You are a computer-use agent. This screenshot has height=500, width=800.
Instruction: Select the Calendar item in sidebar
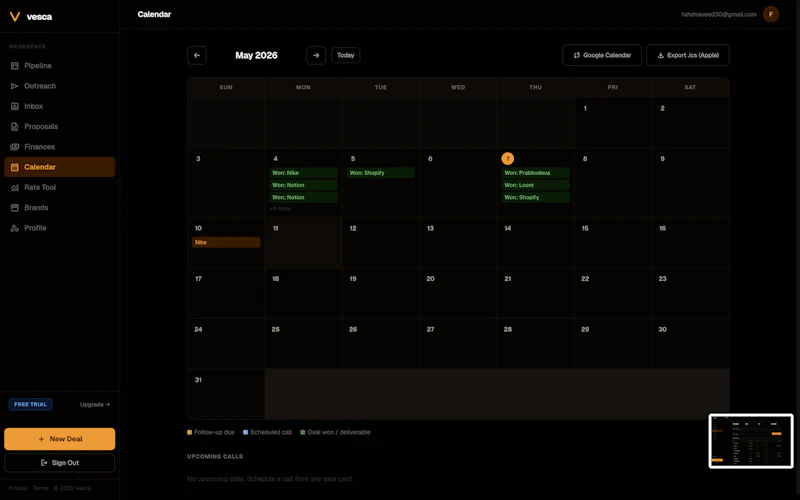point(60,167)
